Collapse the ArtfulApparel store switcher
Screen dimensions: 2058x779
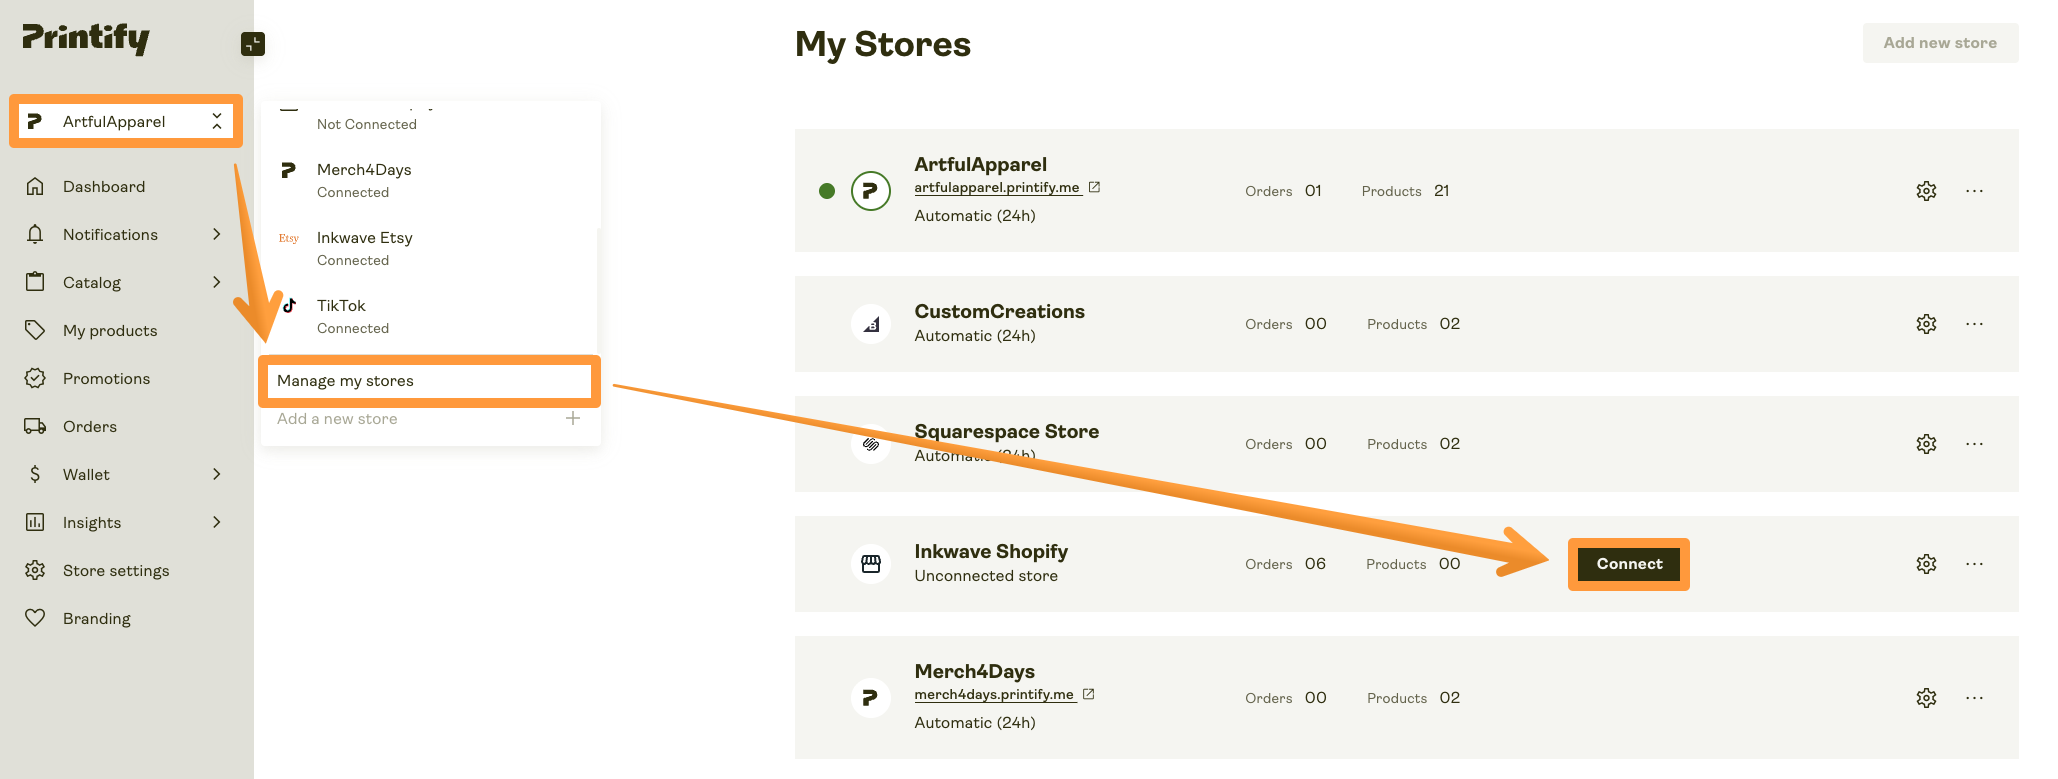click(x=217, y=121)
